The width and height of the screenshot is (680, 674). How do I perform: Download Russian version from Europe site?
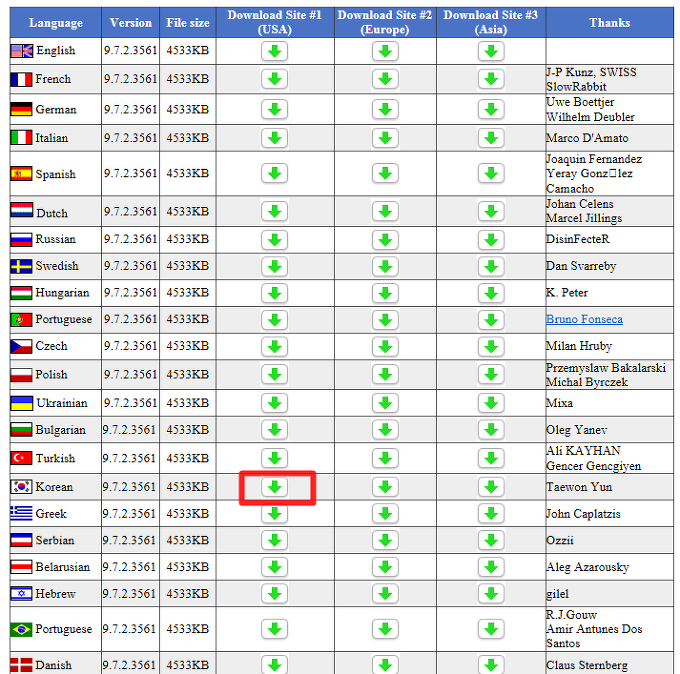(385, 240)
